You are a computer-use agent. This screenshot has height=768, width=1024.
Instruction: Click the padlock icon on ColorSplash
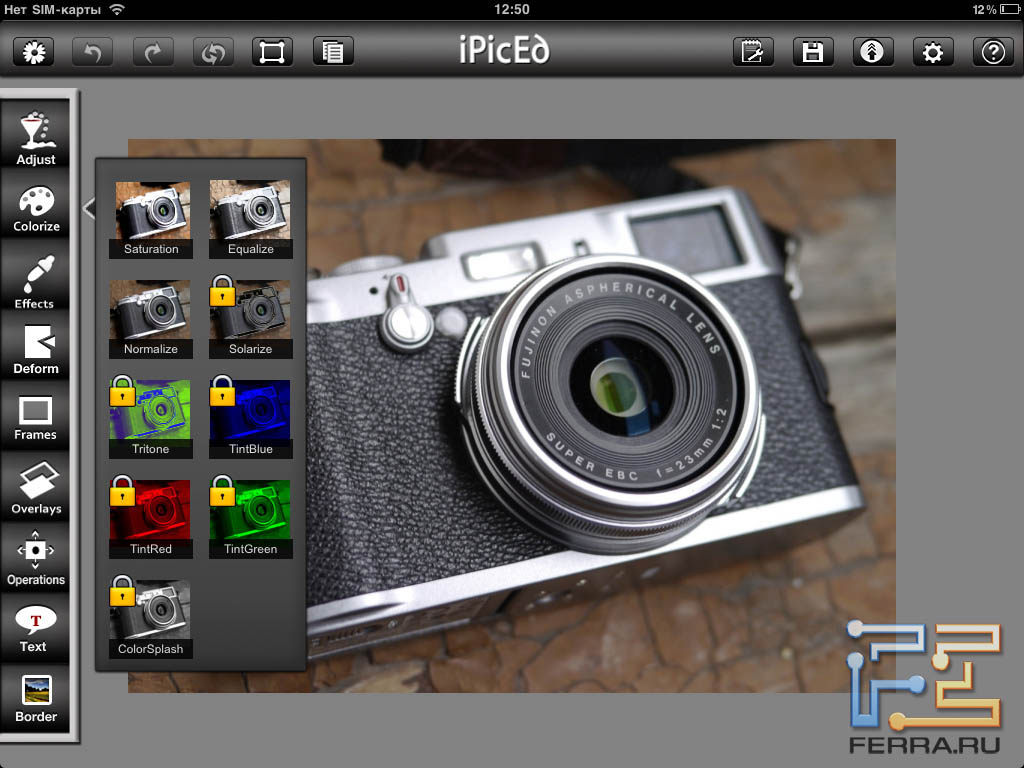[122, 590]
